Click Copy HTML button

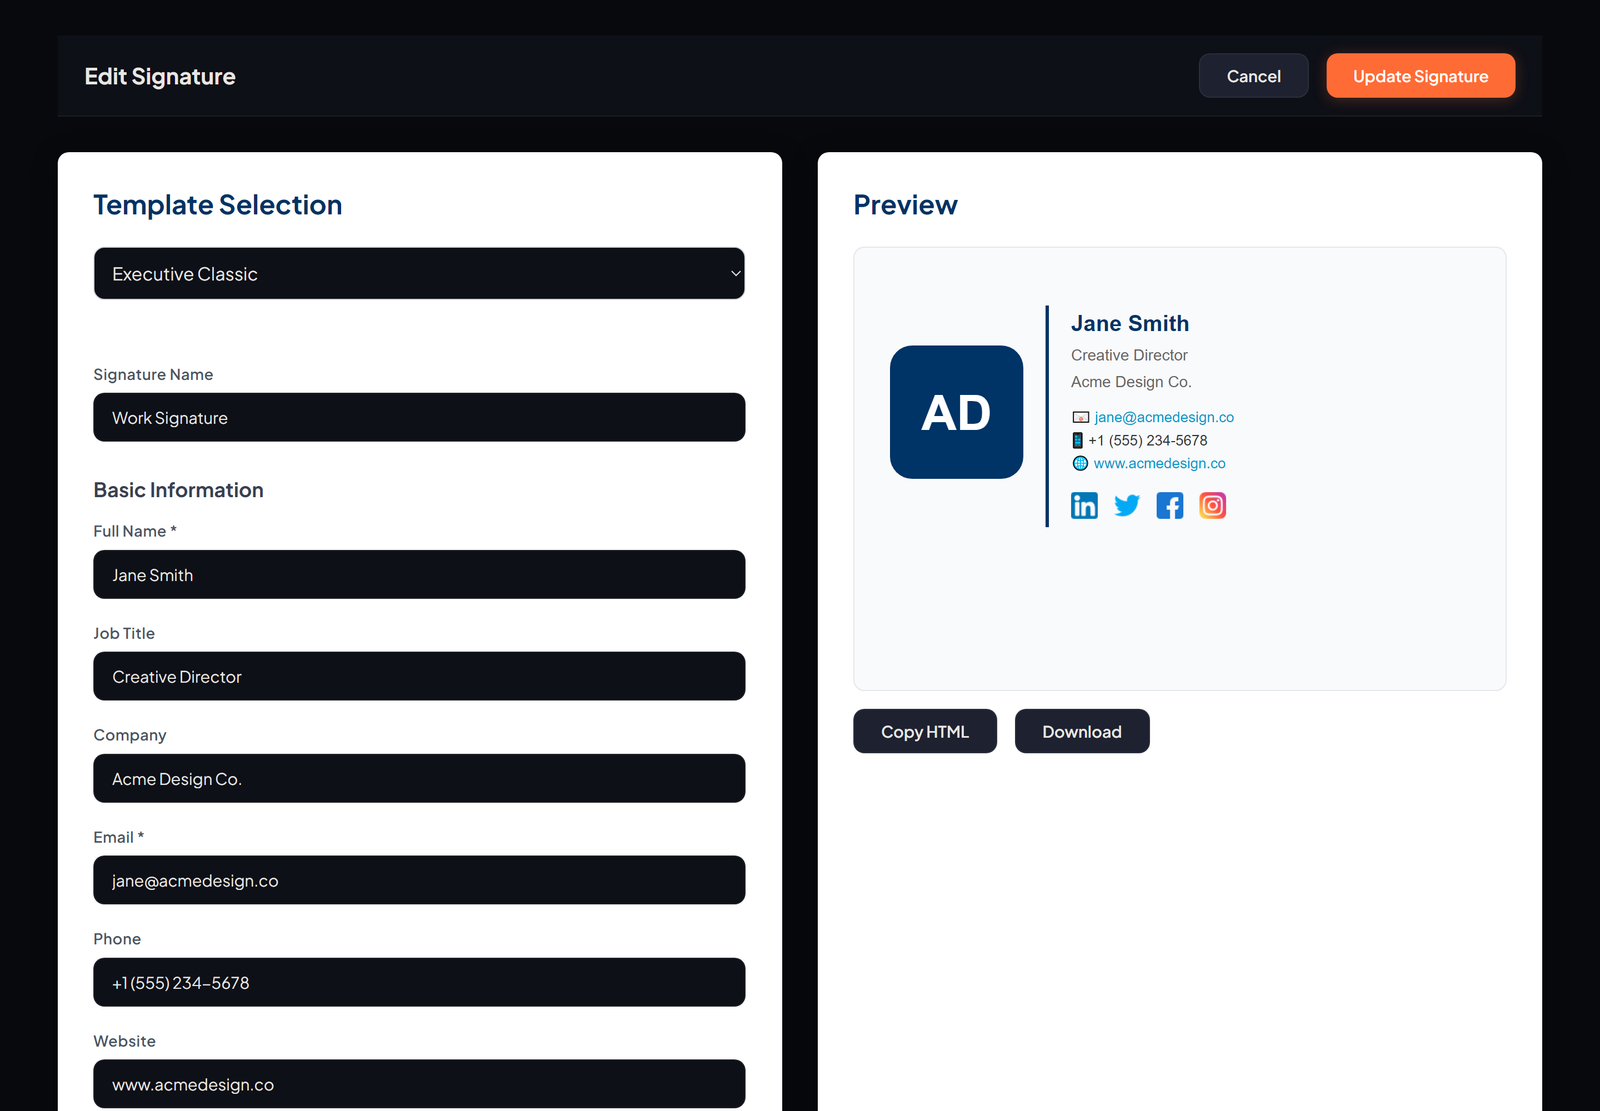click(x=925, y=731)
